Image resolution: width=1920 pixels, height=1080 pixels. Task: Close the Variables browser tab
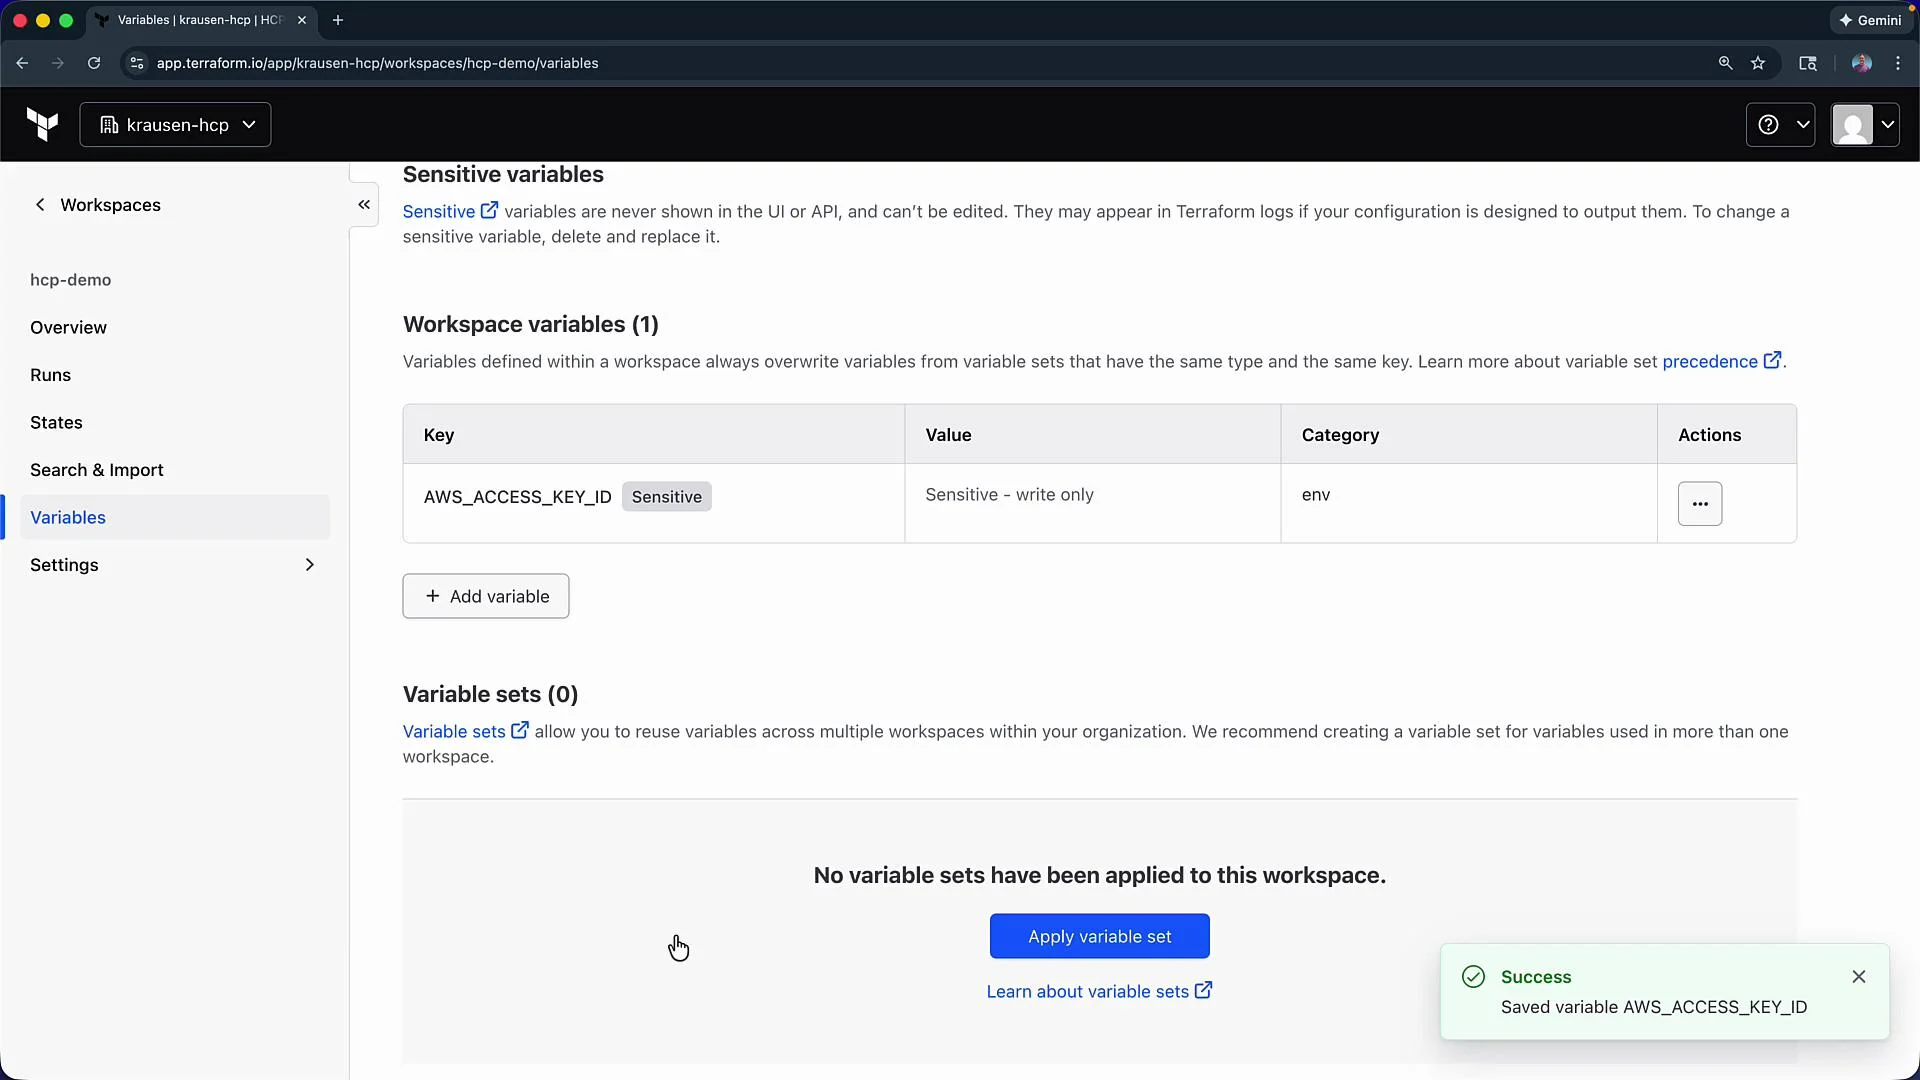[302, 20]
